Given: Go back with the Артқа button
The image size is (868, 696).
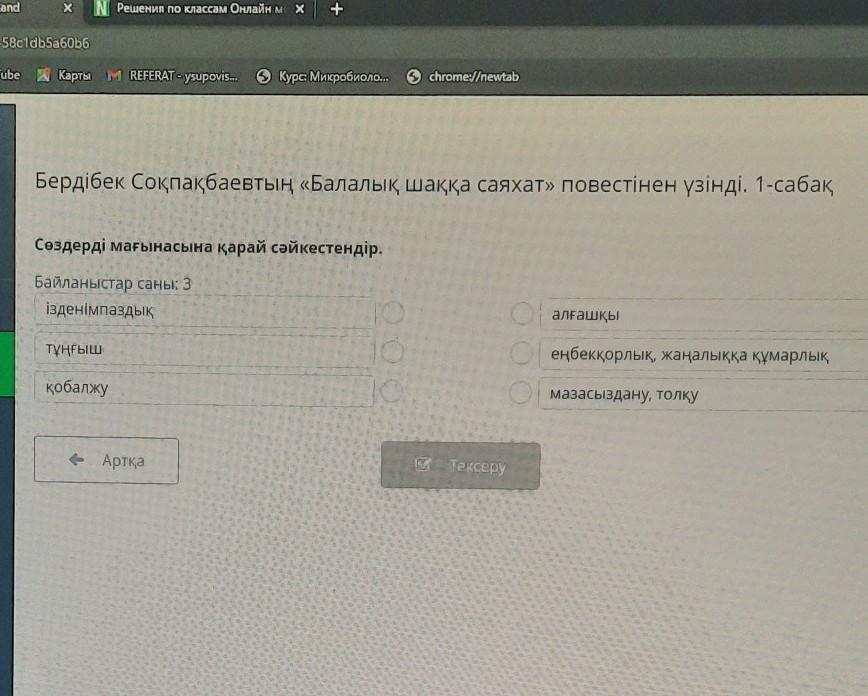Looking at the screenshot, I should coord(106,460).
